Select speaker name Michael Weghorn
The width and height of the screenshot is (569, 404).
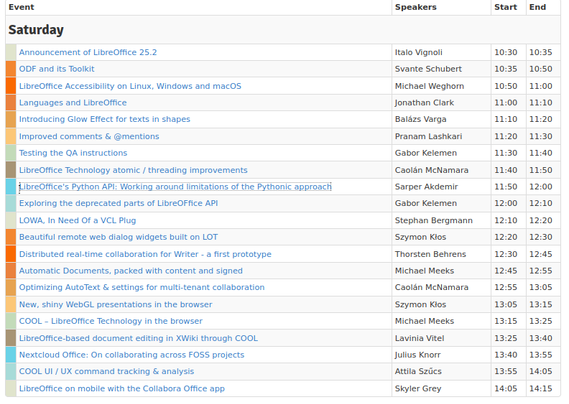coord(429,86)
